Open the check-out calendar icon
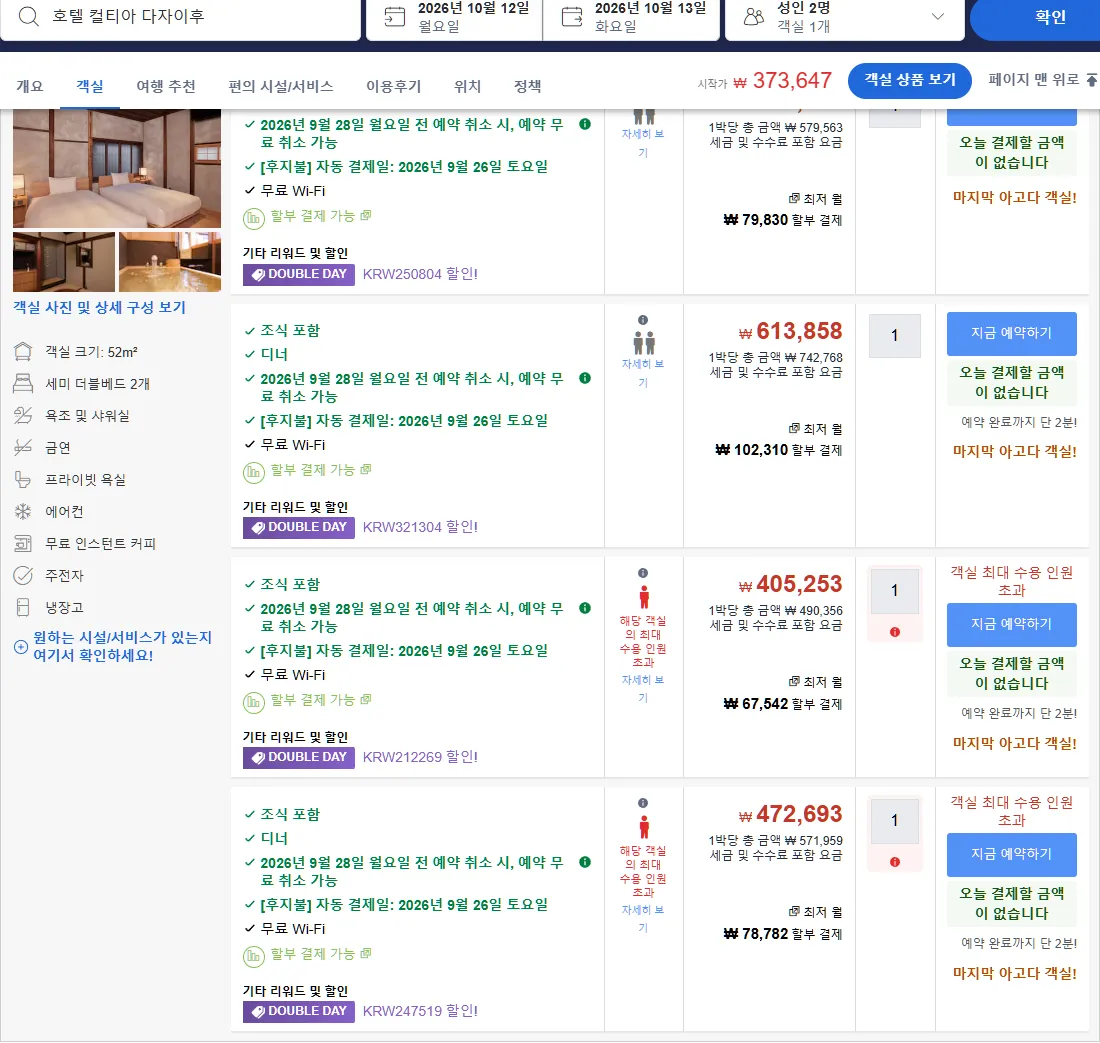 point(572,16)
